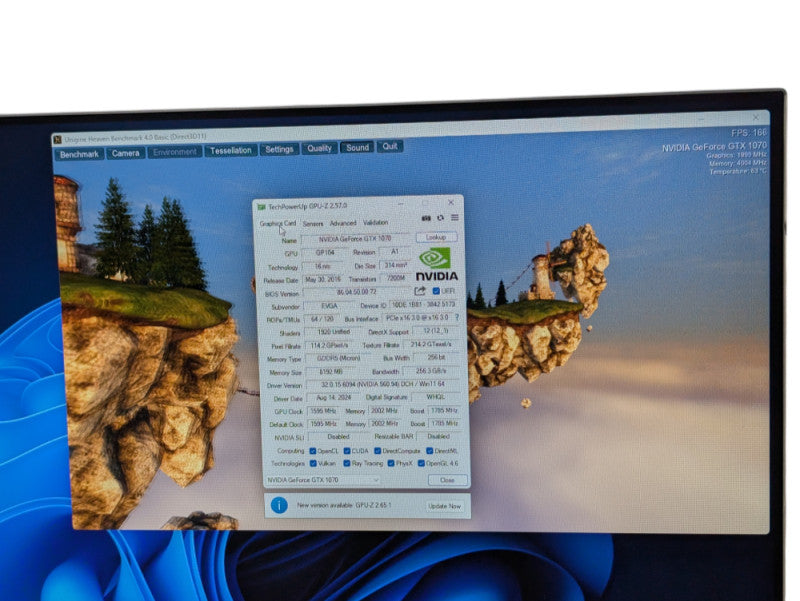
Task: Click the BIOS Version field
Action: pyautogui.click(x=357, y=292)
